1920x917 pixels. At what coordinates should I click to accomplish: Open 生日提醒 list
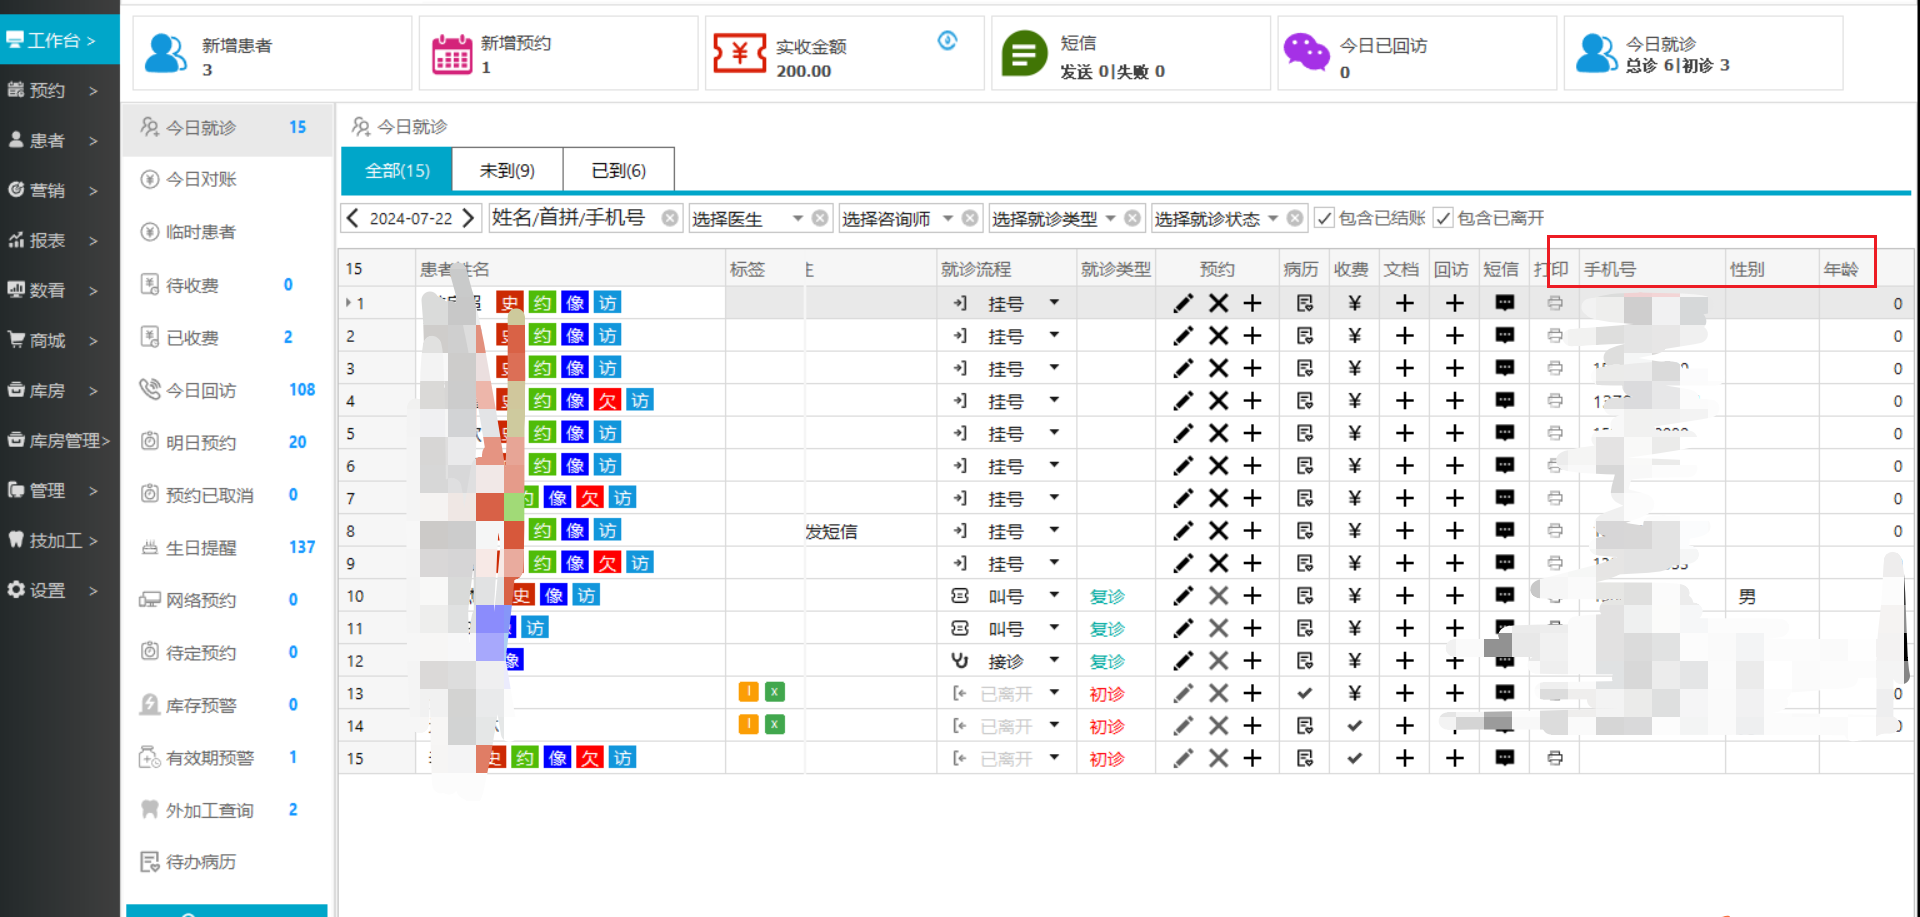coord(228,547)
